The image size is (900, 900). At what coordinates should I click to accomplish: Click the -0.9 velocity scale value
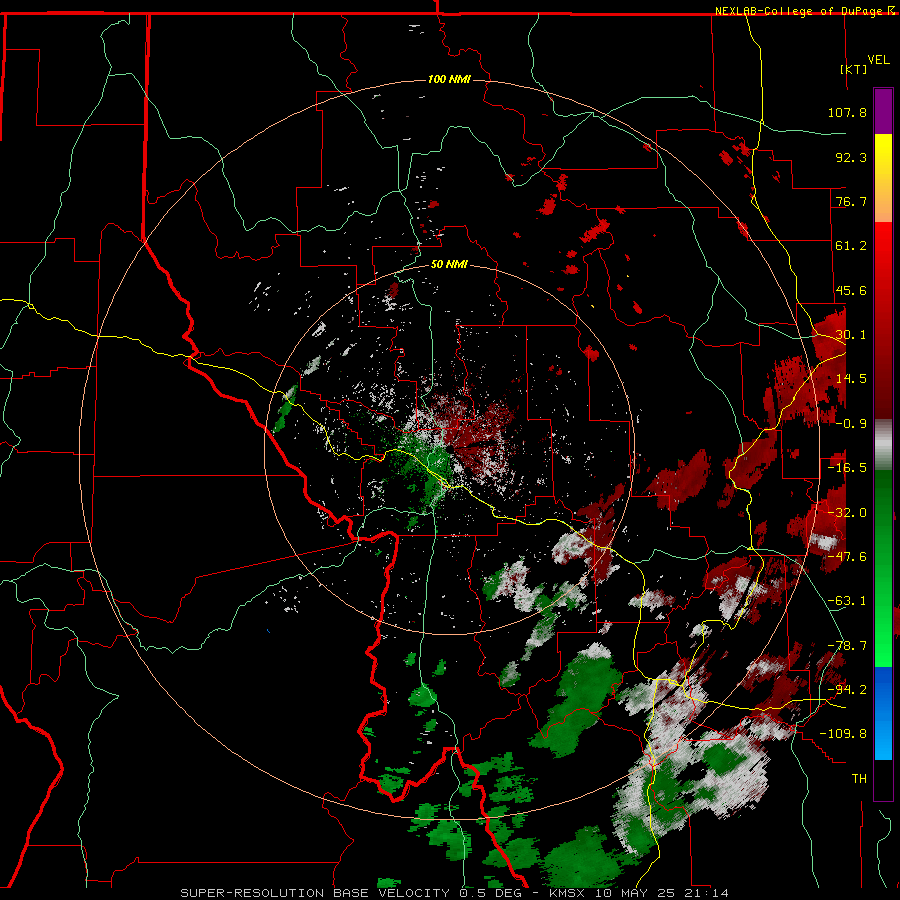(851, 424)
